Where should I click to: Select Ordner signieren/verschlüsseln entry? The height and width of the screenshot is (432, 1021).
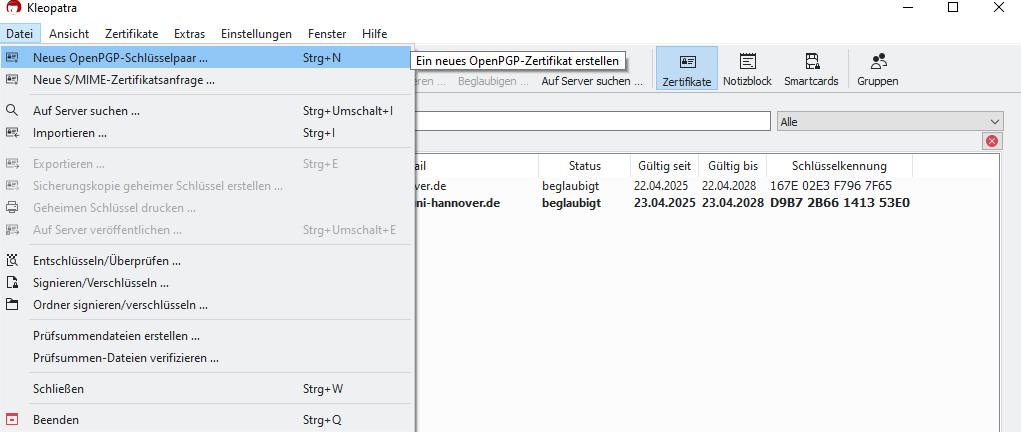[x=206, y=305]
